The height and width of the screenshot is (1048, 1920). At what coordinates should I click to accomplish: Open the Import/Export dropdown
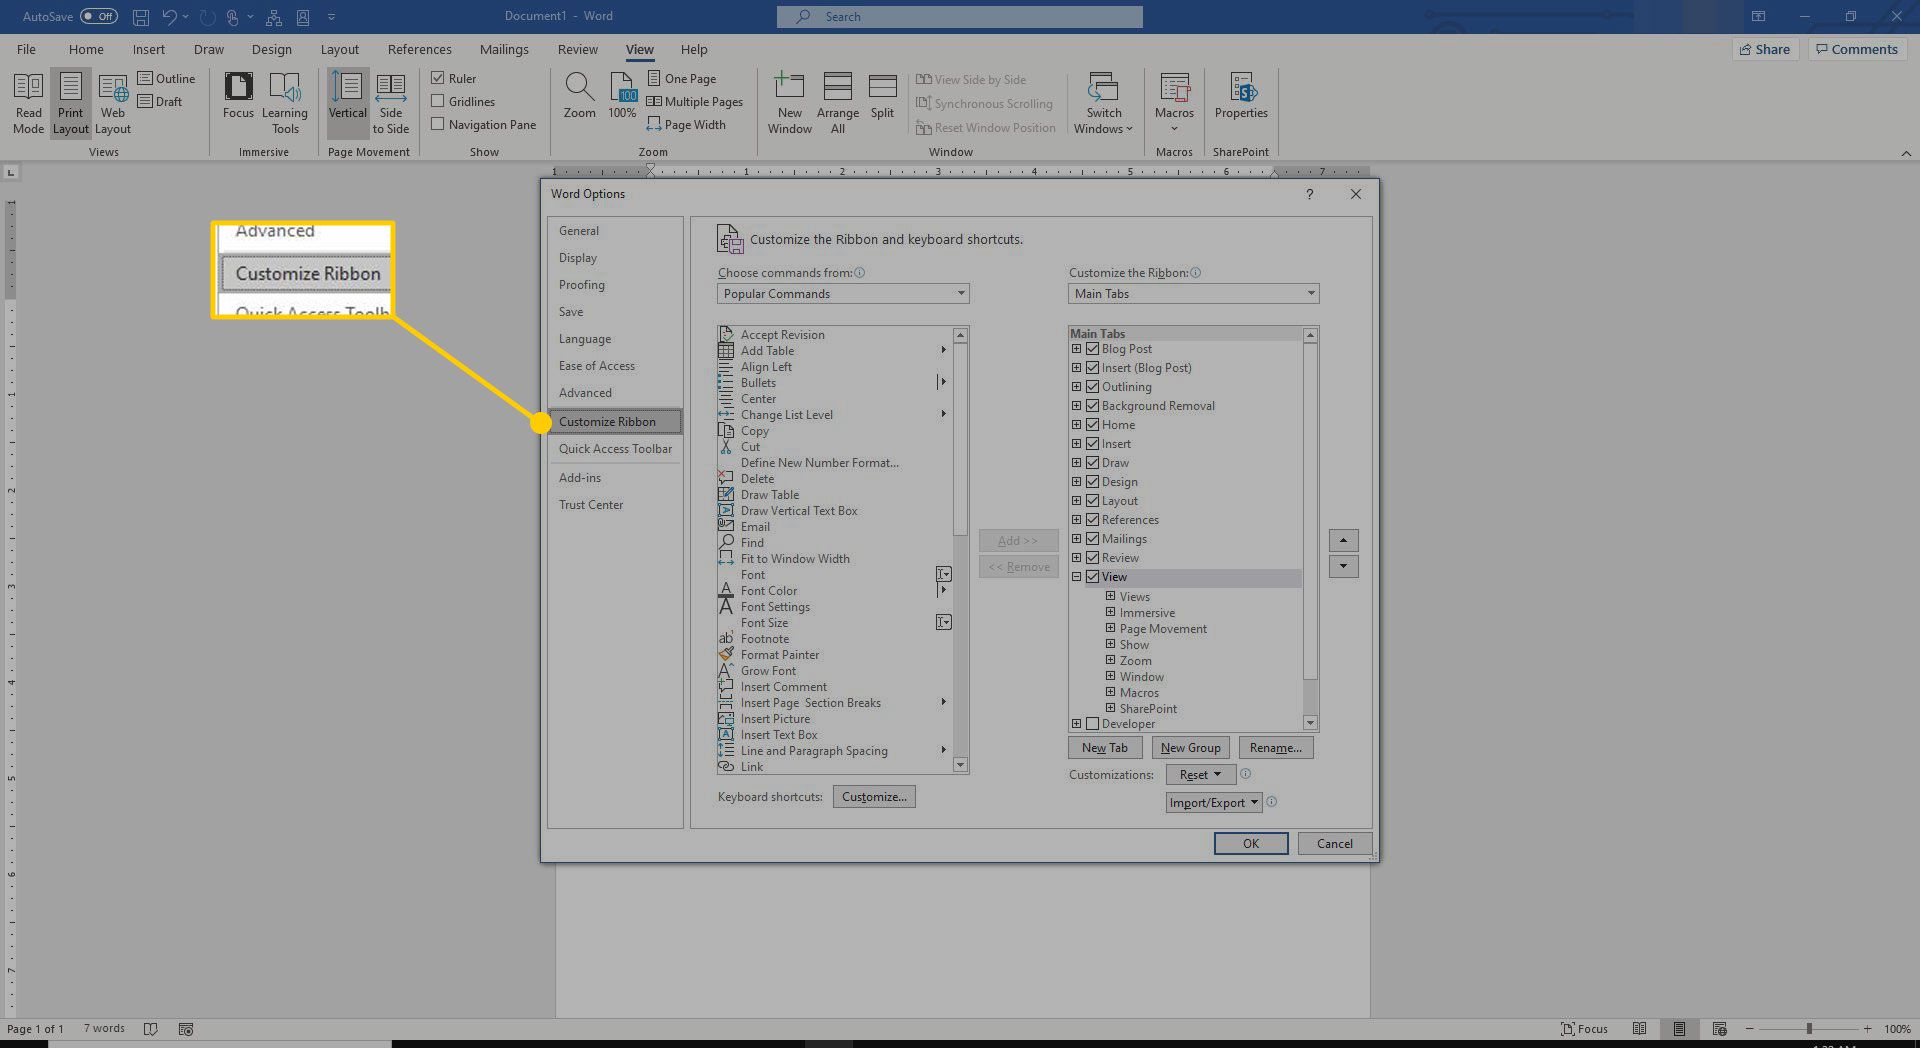click(1214, 803)
